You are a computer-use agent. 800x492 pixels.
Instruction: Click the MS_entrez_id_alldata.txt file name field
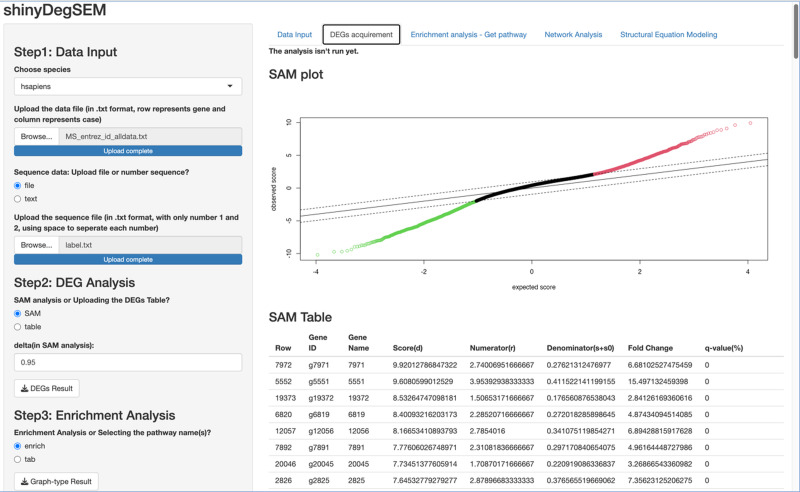click(x=150, y=136)
